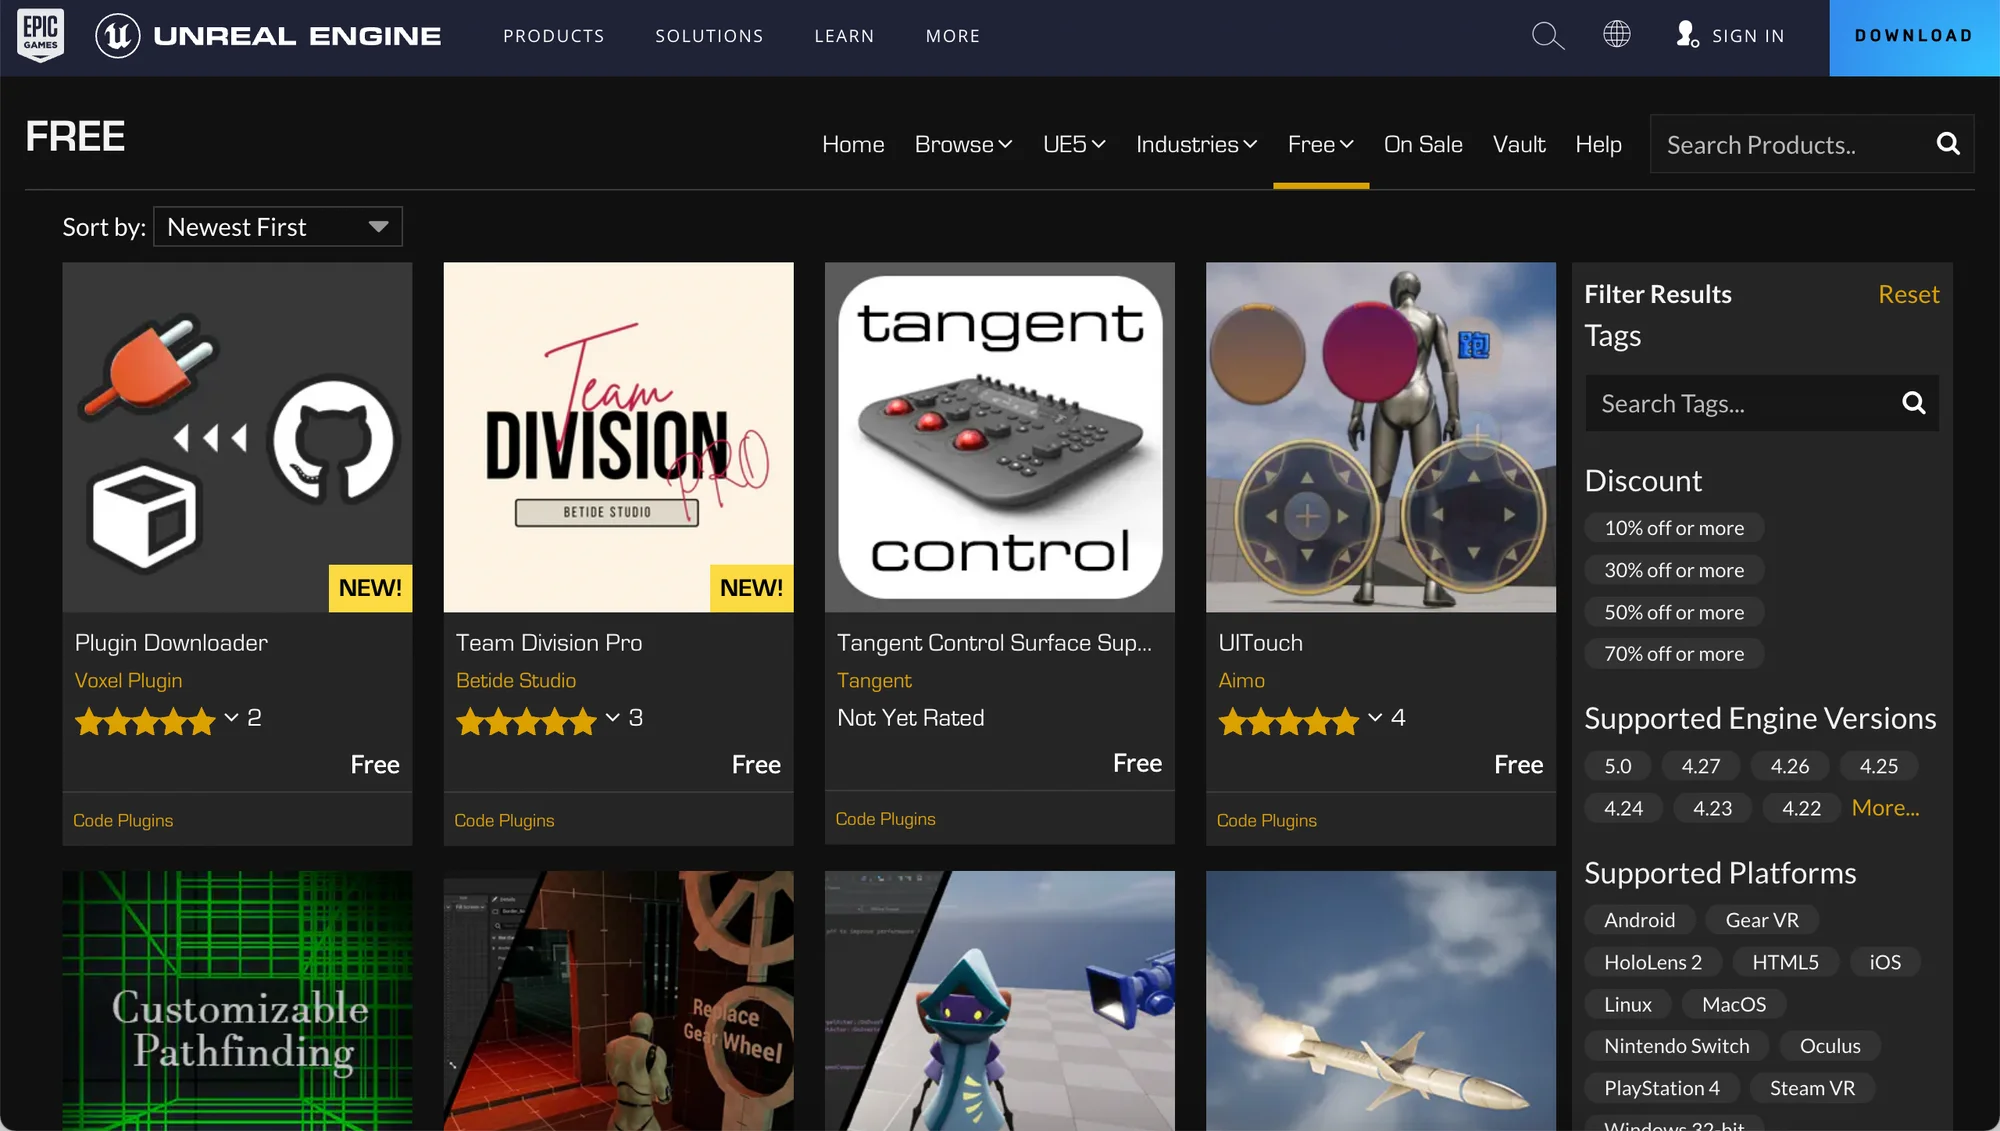Click the Search Tags input field
Image resolution: width=2000 pixels, height=1131 pixels.
pyautogui.click(x=1740, y=404)
